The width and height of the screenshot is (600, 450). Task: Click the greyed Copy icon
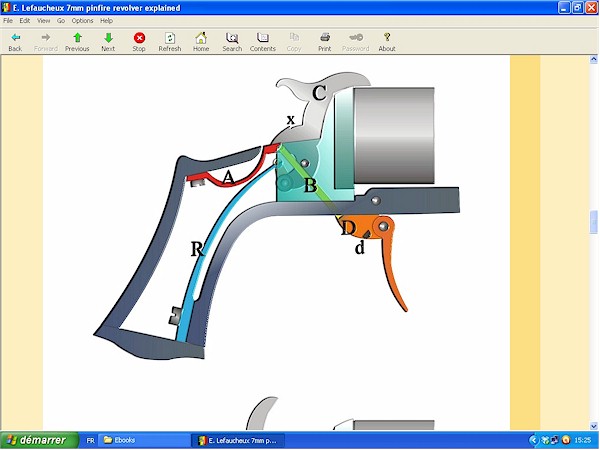click(x=294, y=38)
